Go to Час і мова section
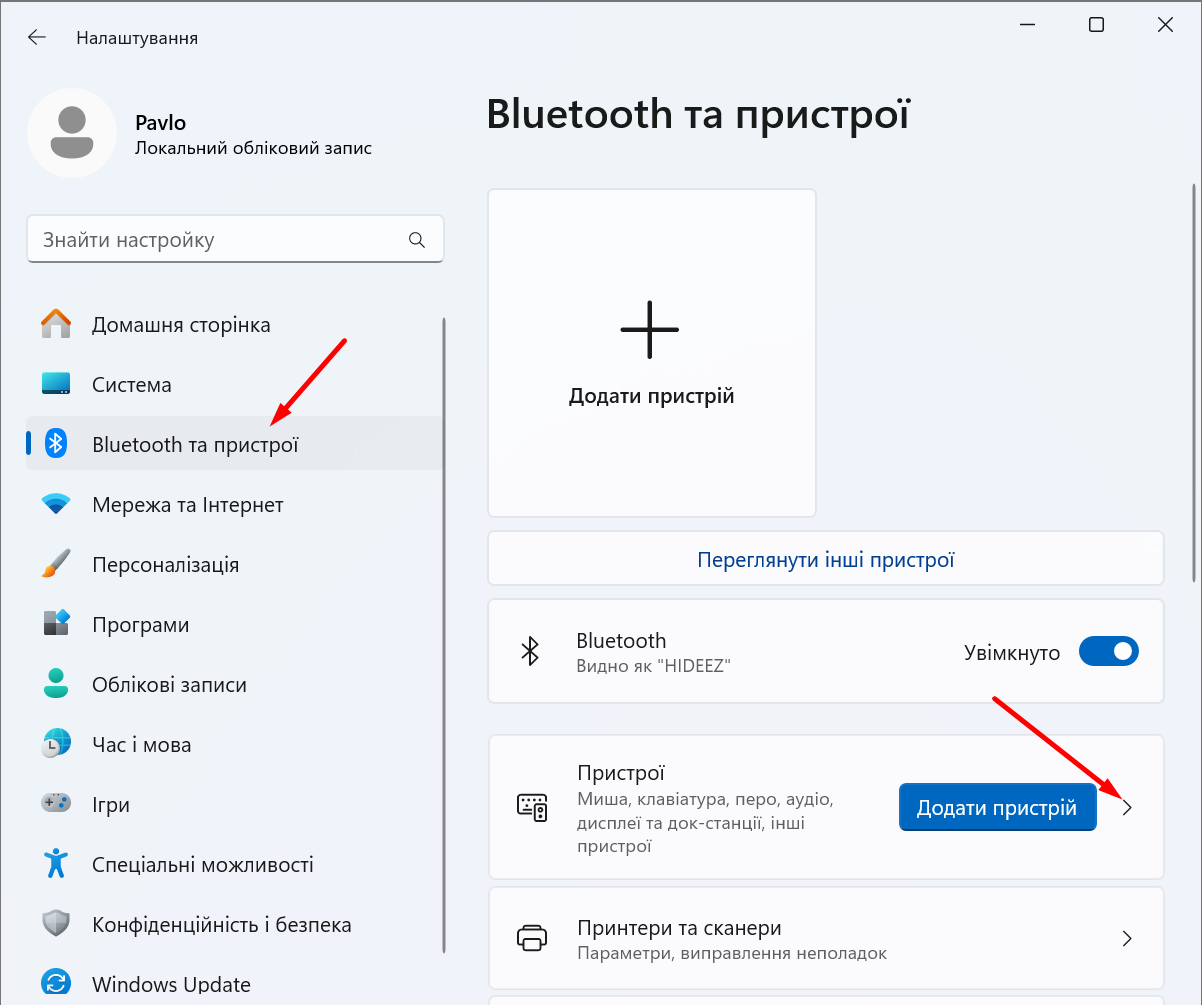The height and width of the screenshot is (1005, 1202). click(x=141, y=745)
